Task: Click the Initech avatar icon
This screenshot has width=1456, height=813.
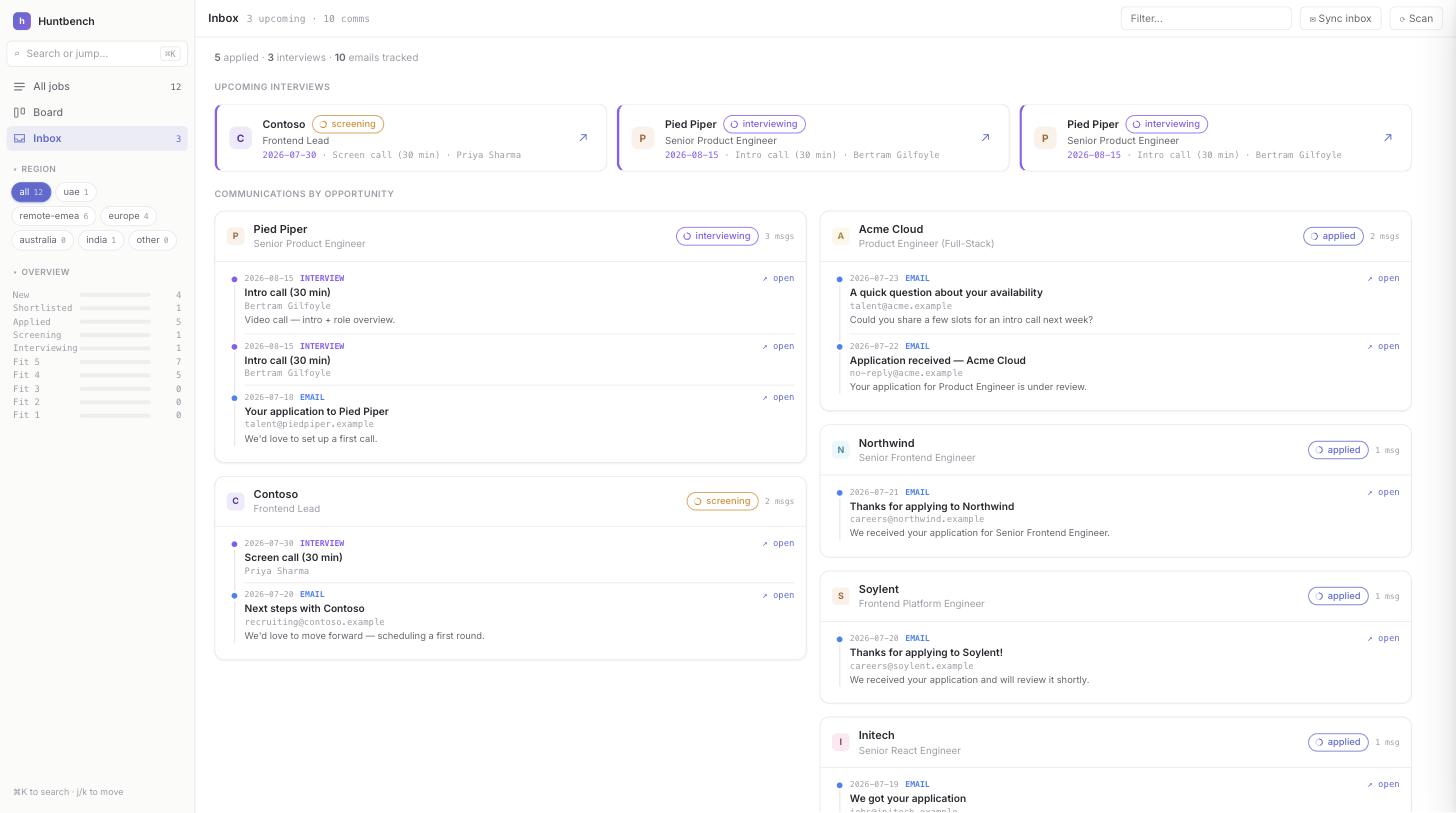Action: (840, 742)
